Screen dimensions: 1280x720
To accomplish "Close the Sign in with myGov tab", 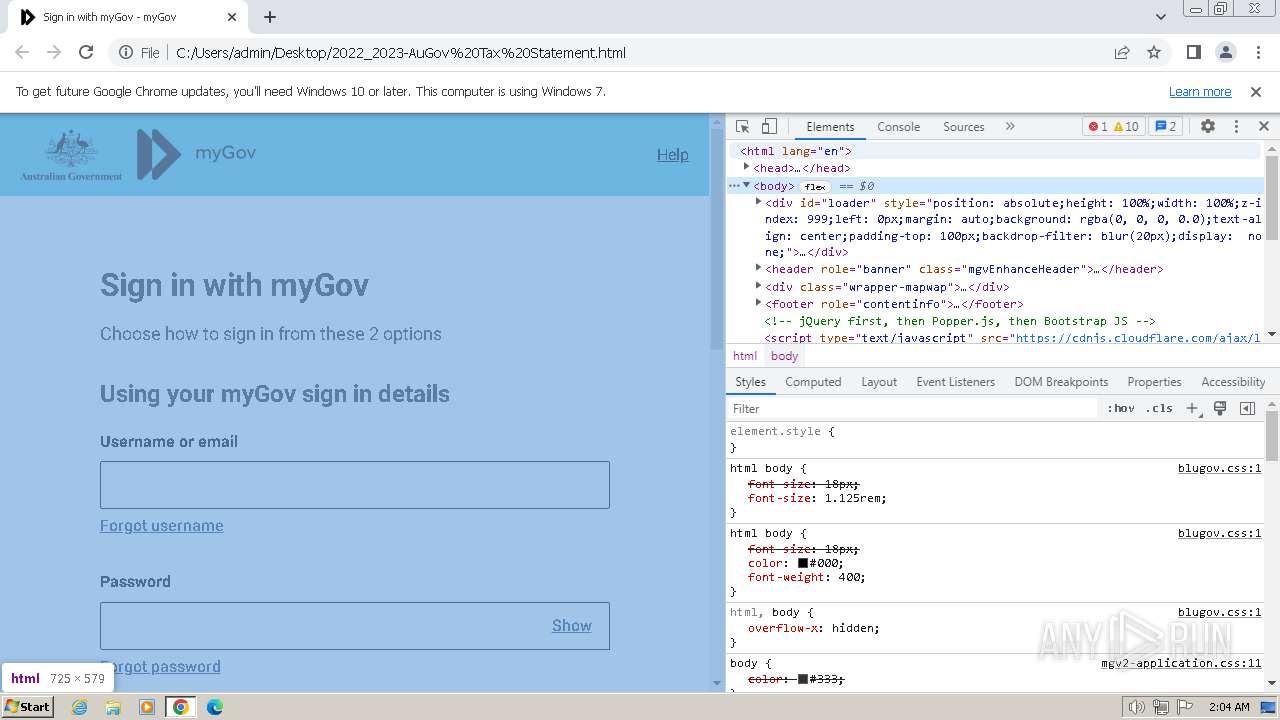I will pos(232,17).
